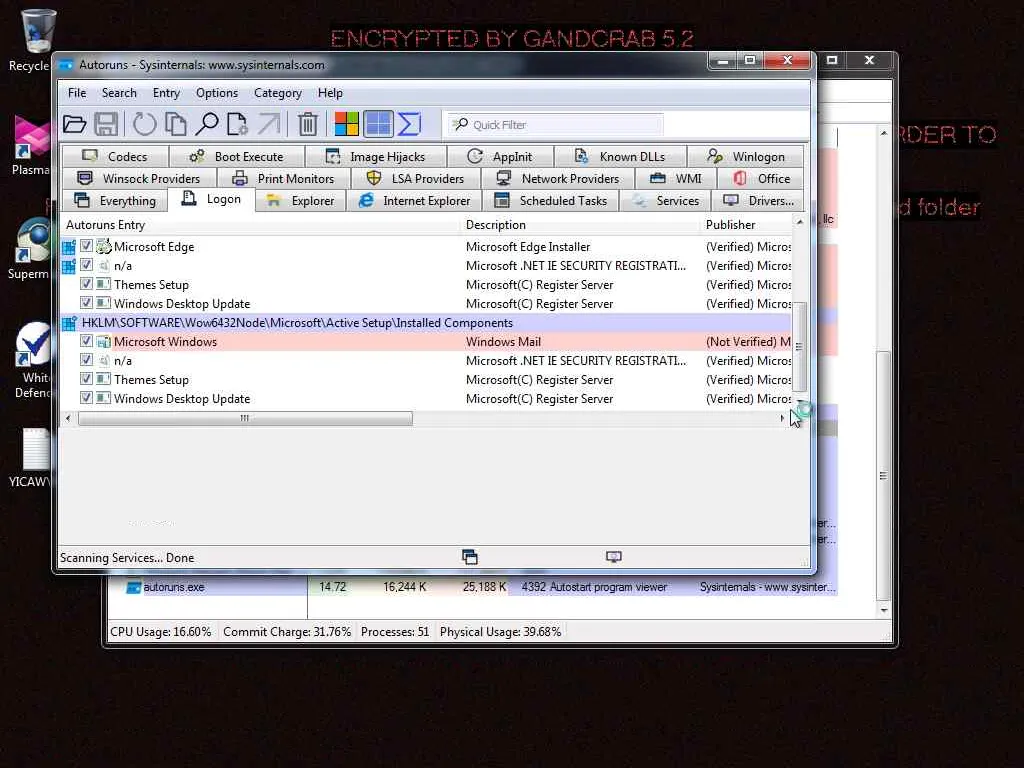Delete entry with the trash icon
Viewport: 1024px width, 768px height.
308,124
